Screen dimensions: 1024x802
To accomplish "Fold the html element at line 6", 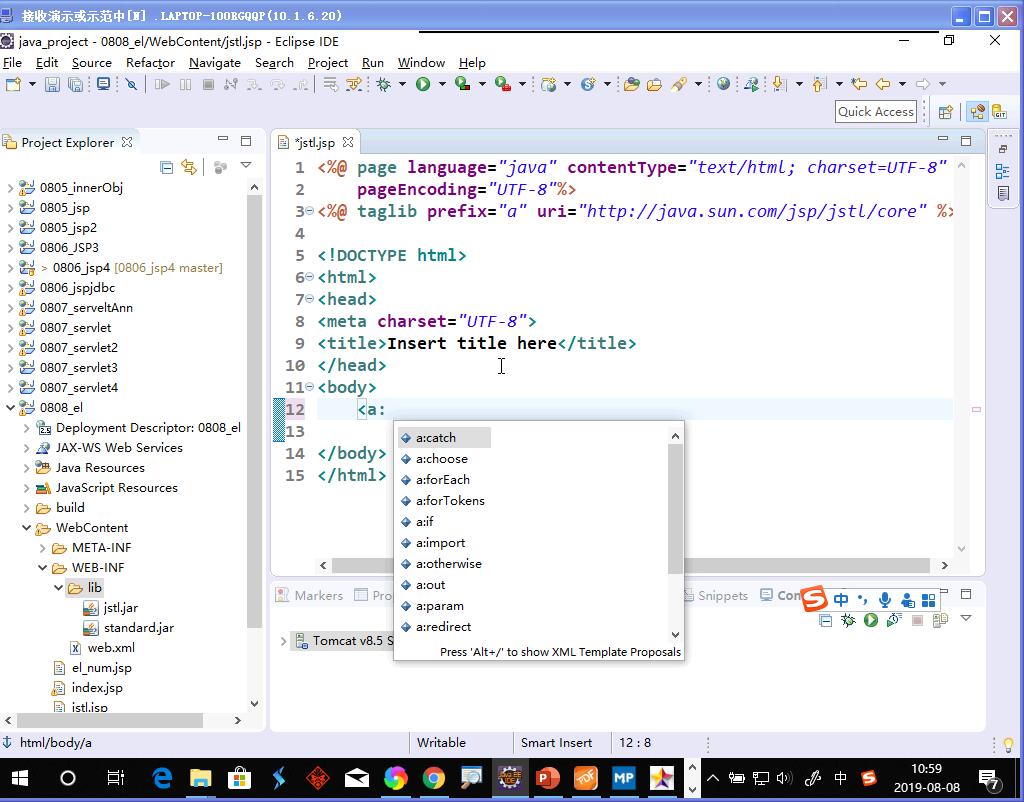I will (x=310, y=276).
